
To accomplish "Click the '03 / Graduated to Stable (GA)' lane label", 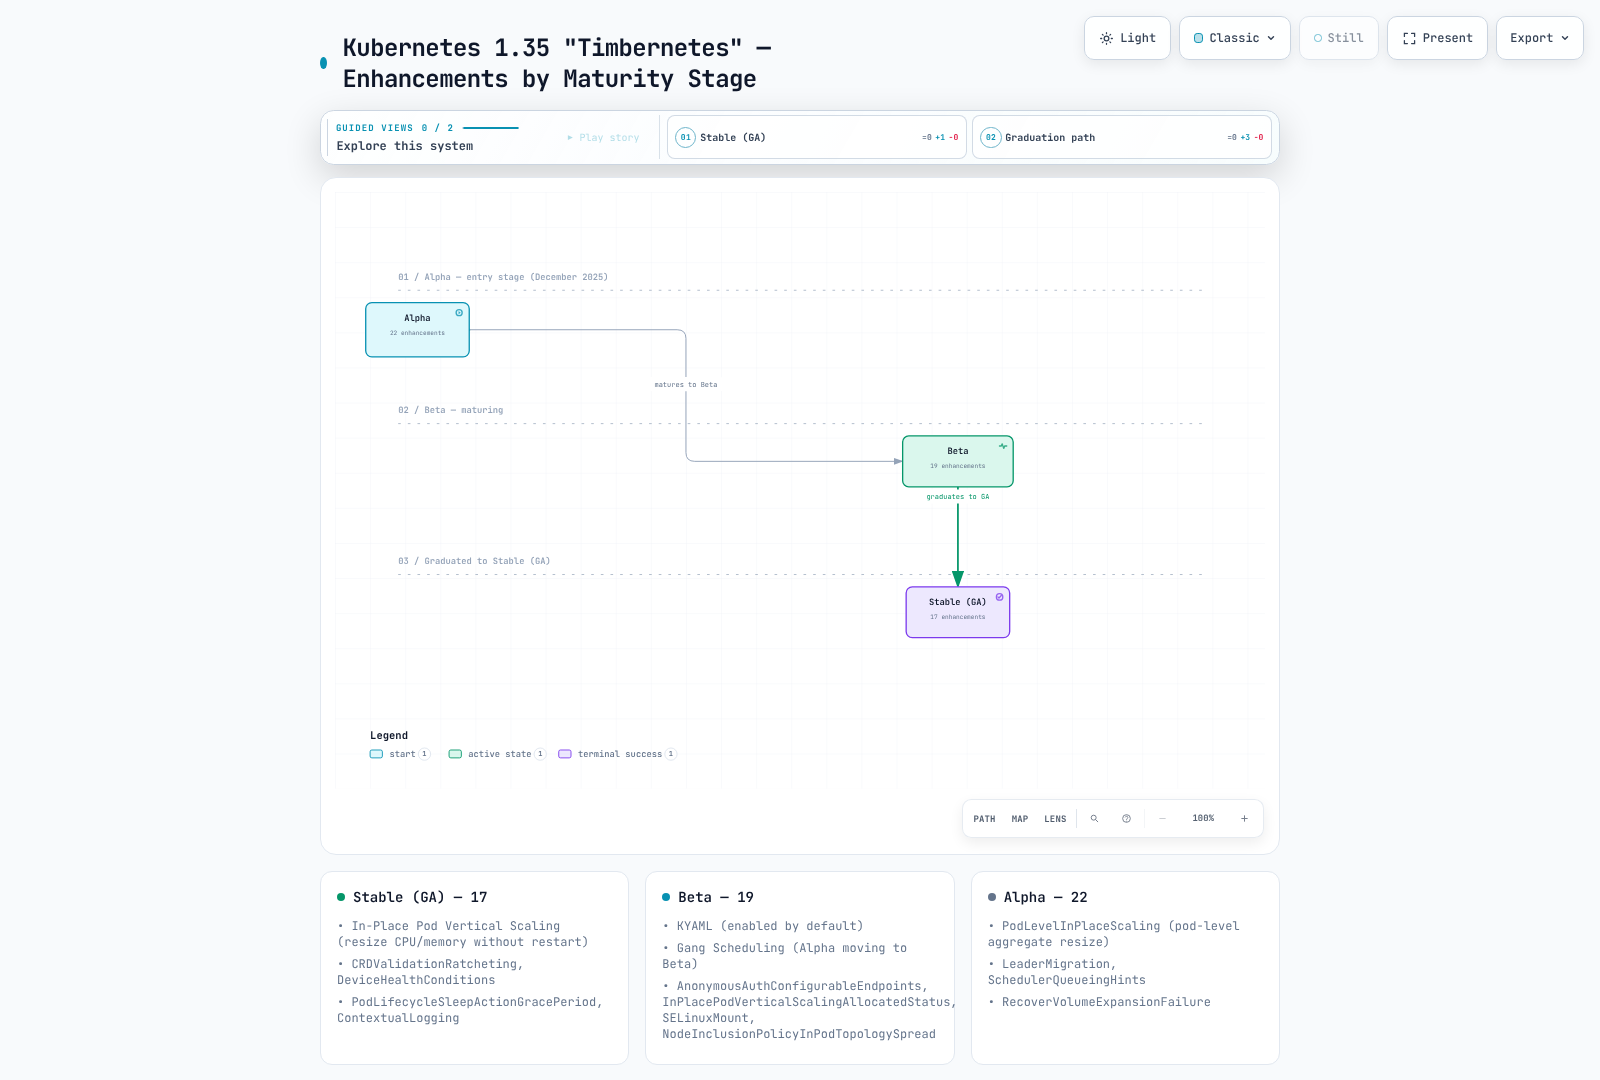I will pos(474,561).
